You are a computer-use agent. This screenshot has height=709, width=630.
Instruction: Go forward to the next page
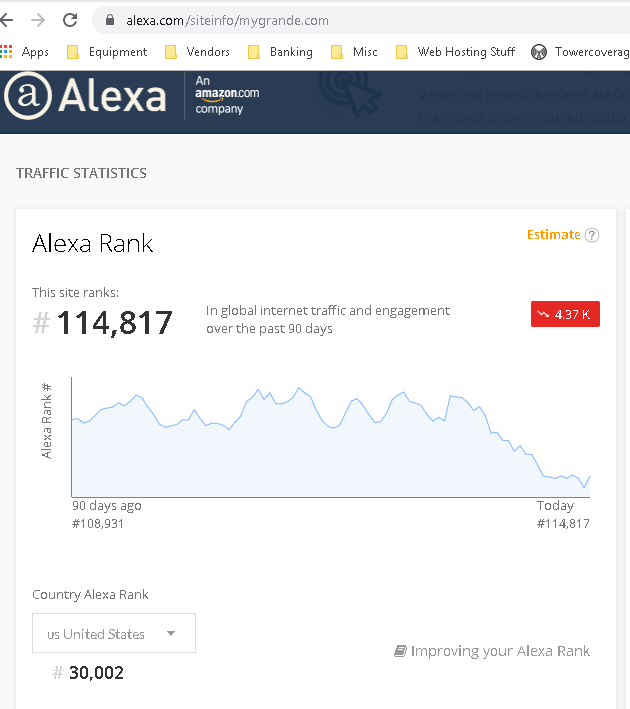click(x=38, y=20)
